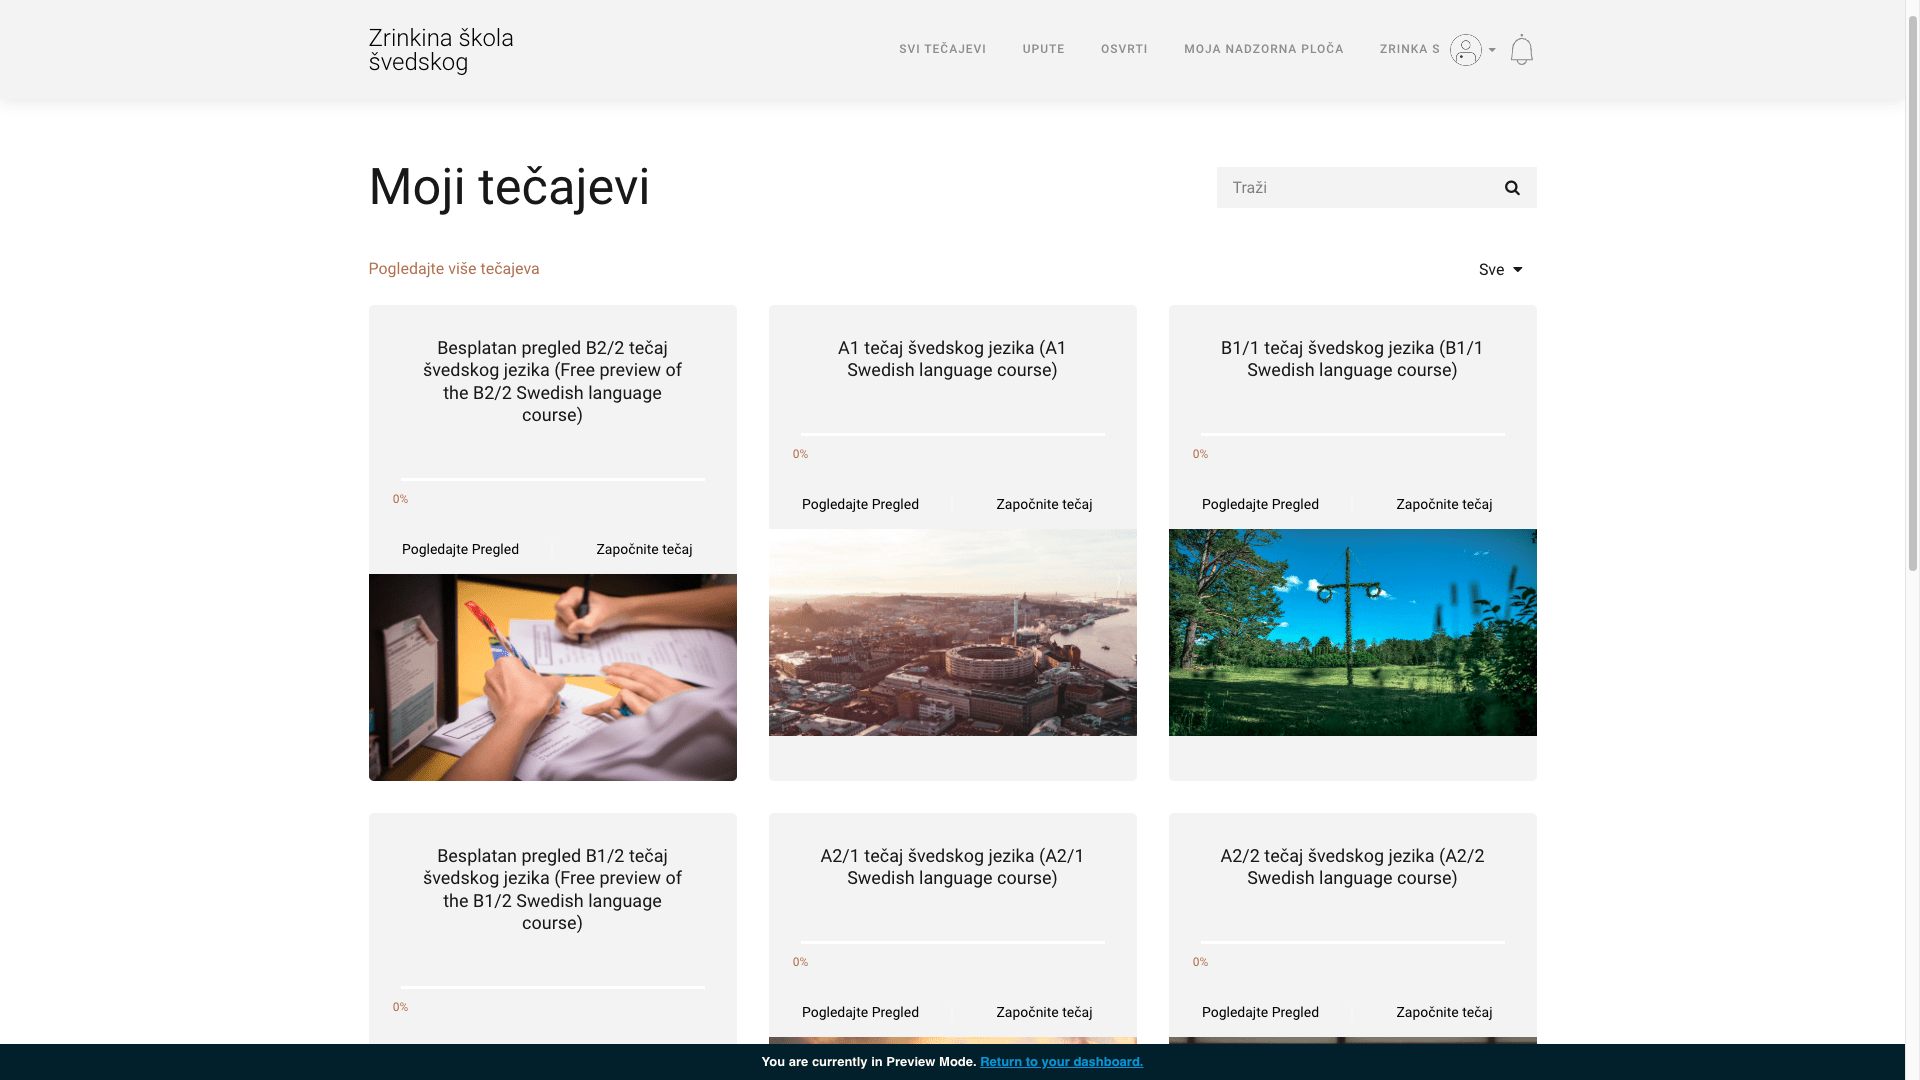Start the Besplatan pregled B2/2 course
This screenshot has height=1080, width=1920.
click(x=644, y=550)
